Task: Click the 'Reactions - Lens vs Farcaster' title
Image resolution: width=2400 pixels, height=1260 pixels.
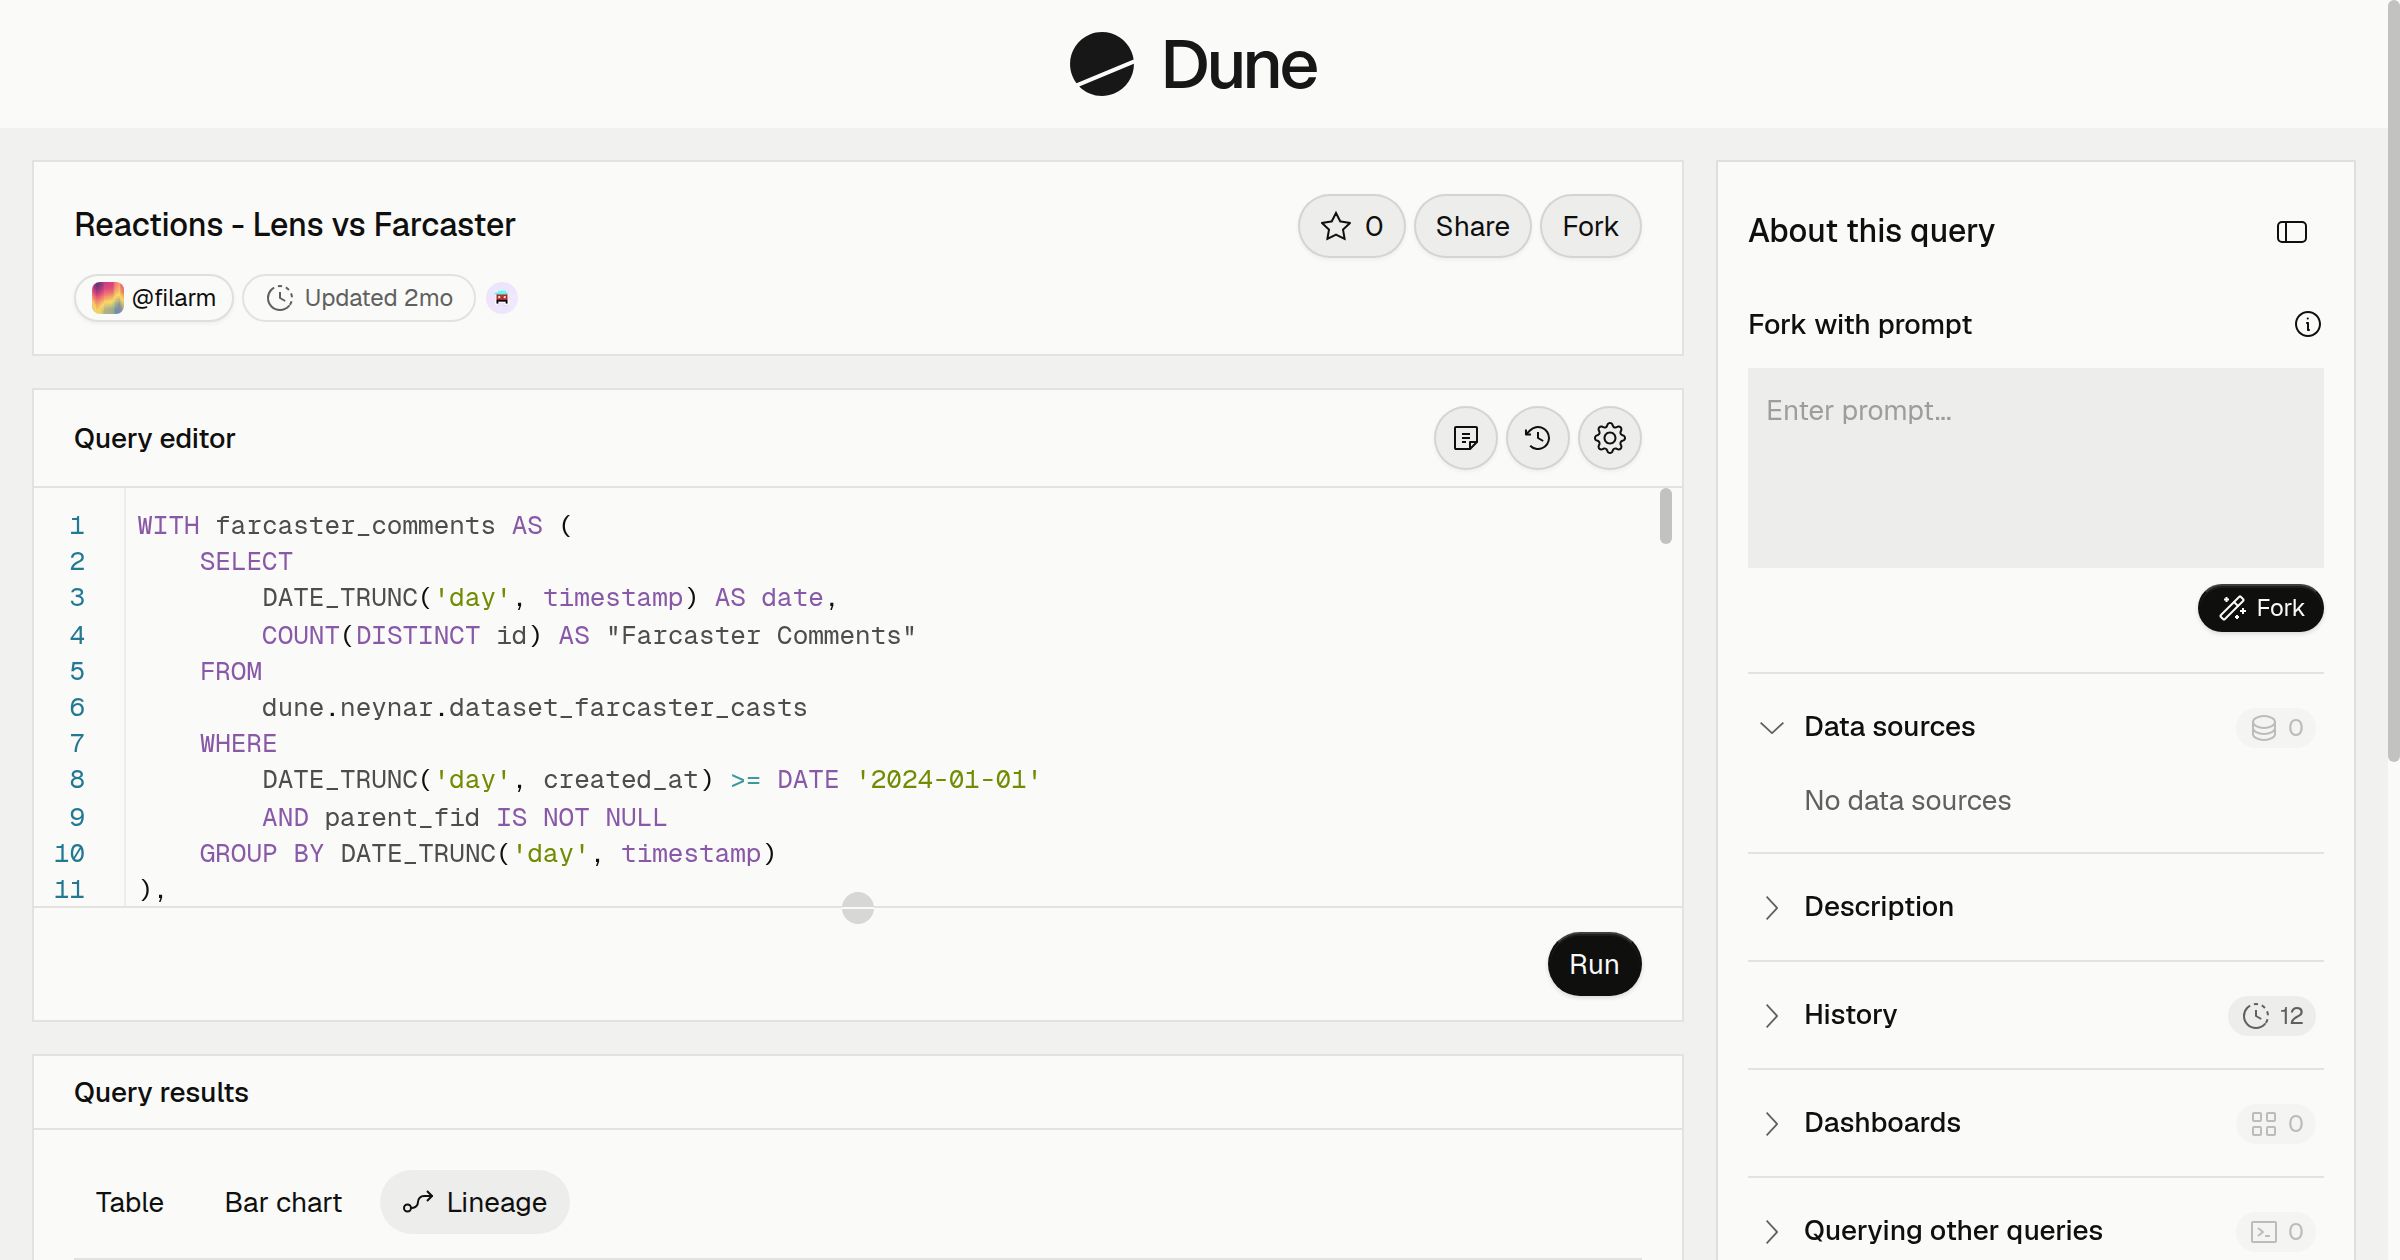Action: (295, 225)
